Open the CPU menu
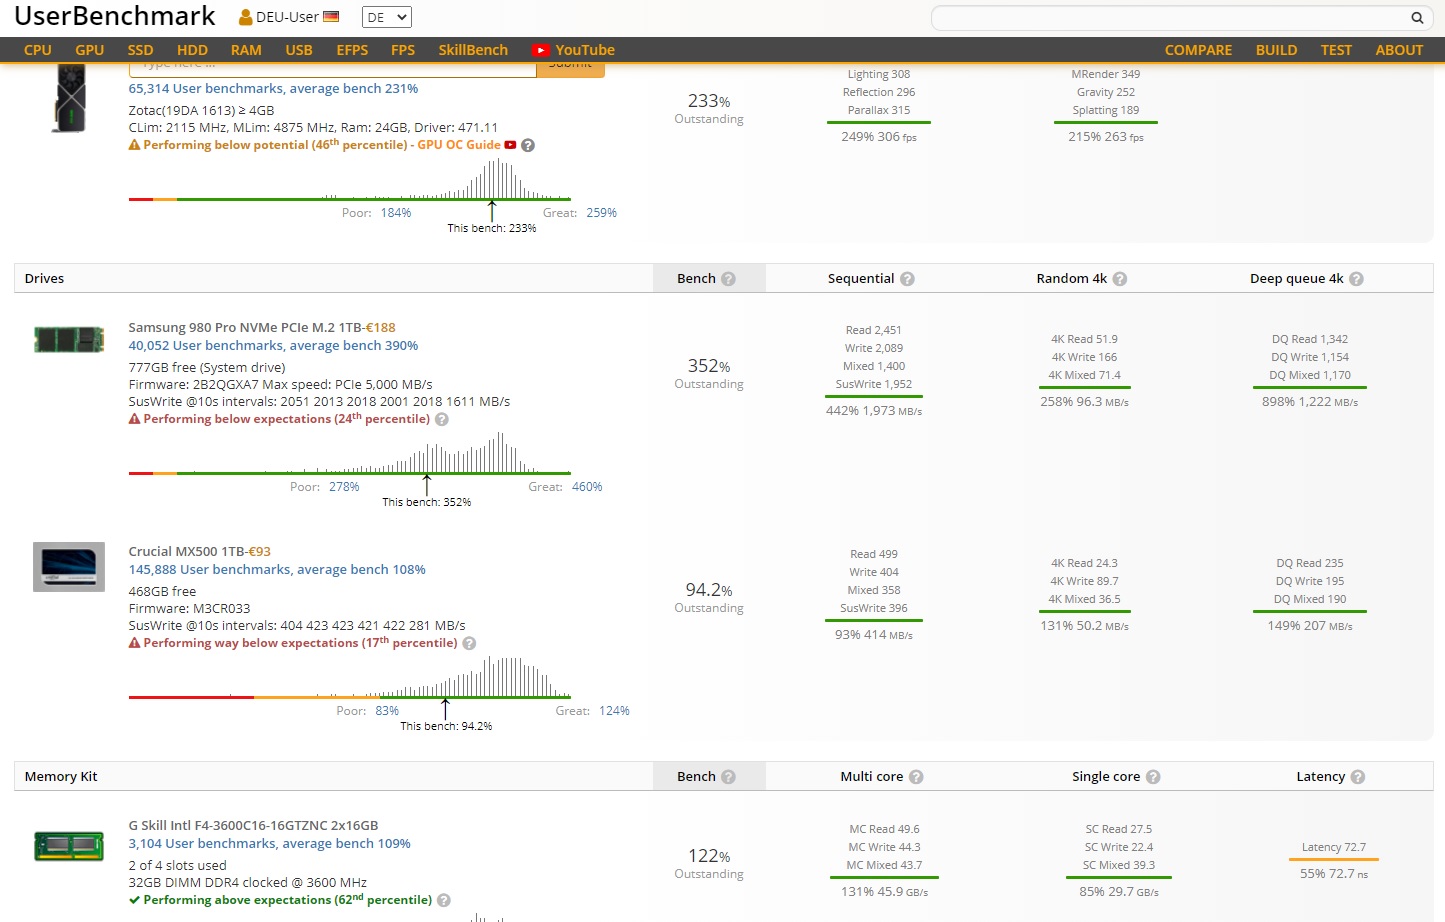This screenshot has width=1445, height=922. (x=38, y=50)
